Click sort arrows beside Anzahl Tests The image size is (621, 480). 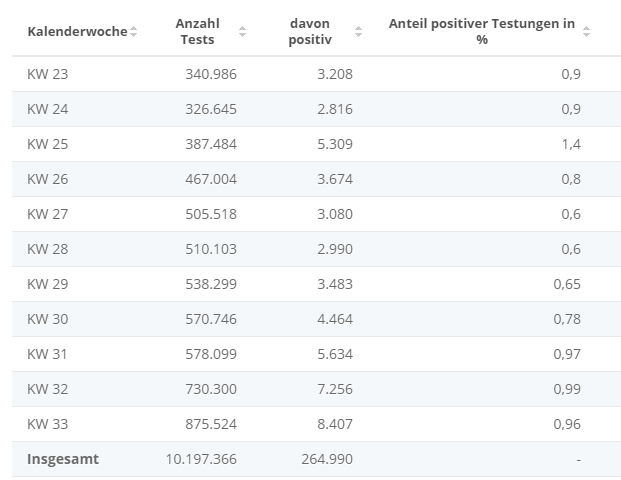242,32
